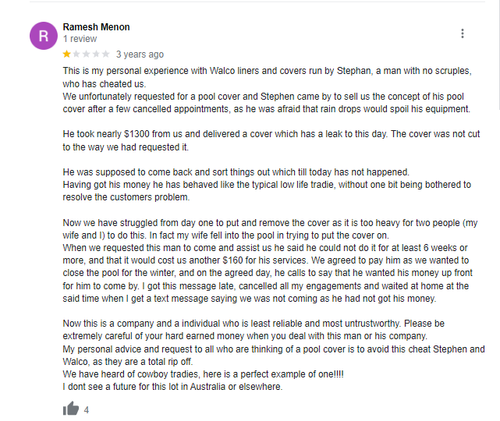Click the vertical scrollbar on right edge
The width and height of the screenshot is (500, 421).
[497, 55]
